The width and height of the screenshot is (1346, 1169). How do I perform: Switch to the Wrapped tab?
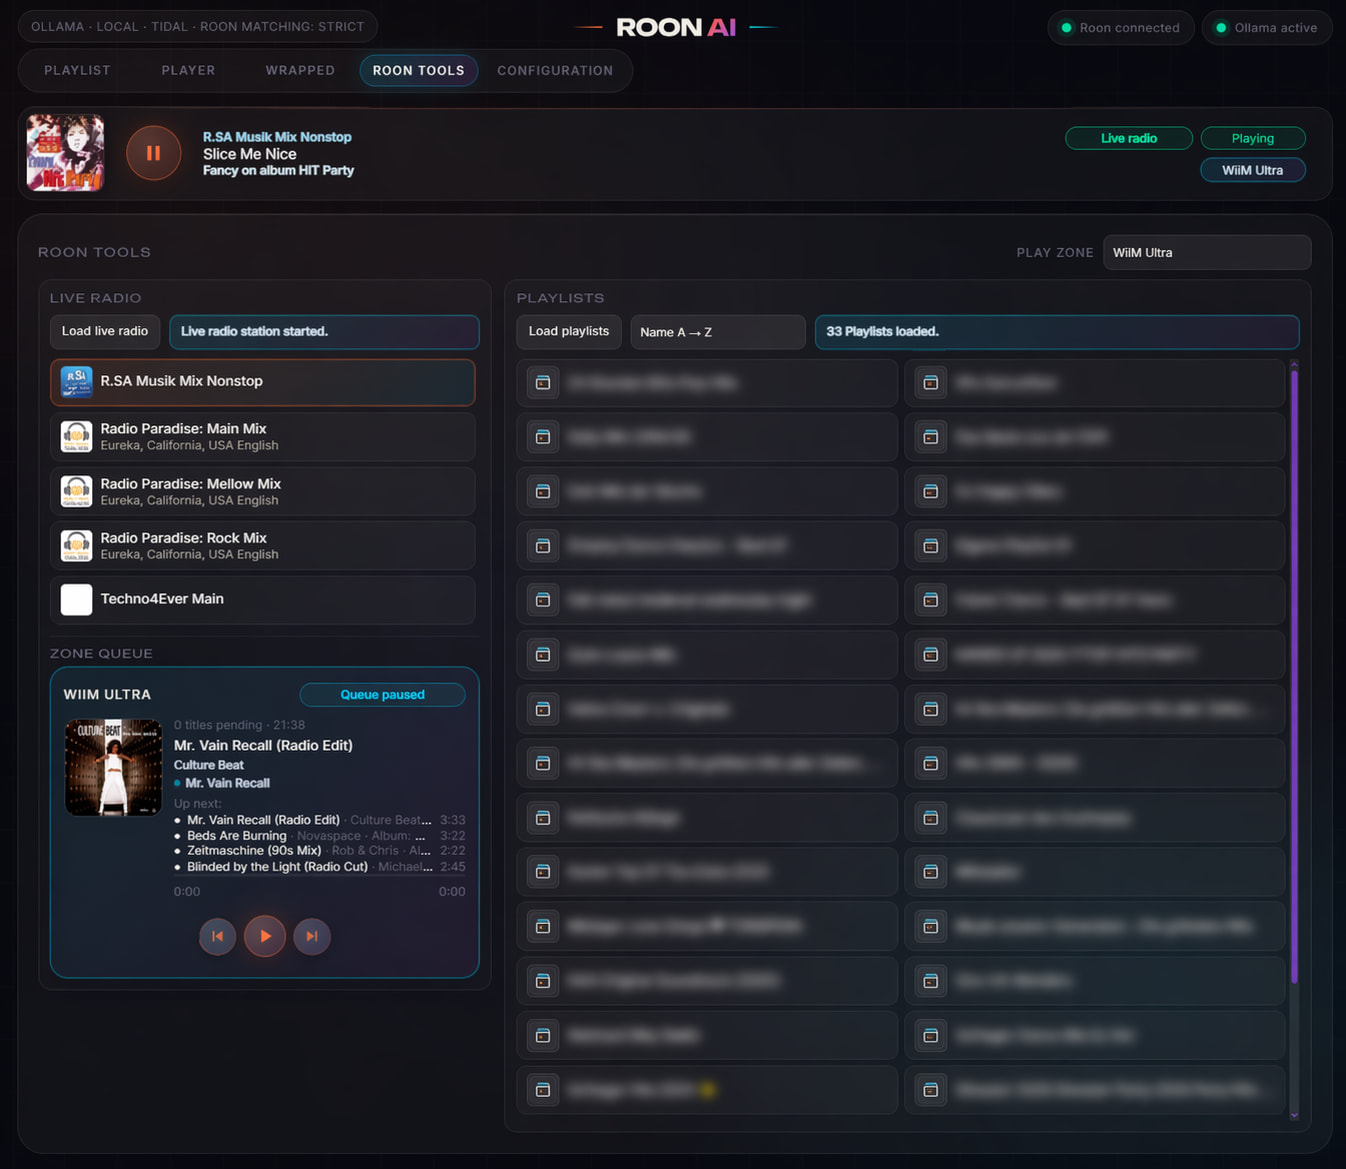(300, 70)
